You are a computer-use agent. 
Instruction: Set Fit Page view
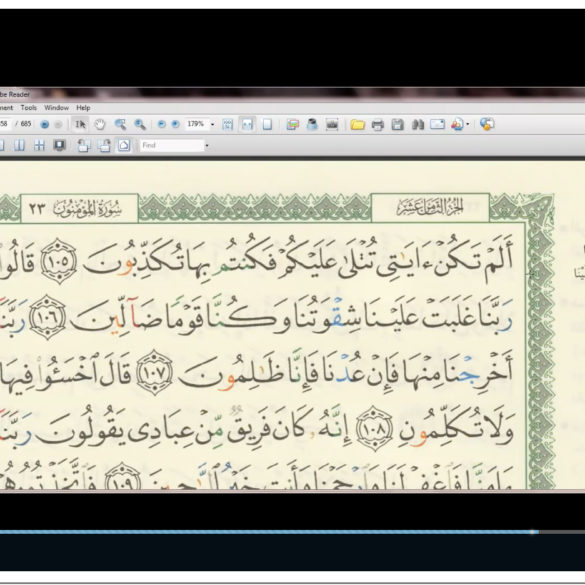[268, 124]
